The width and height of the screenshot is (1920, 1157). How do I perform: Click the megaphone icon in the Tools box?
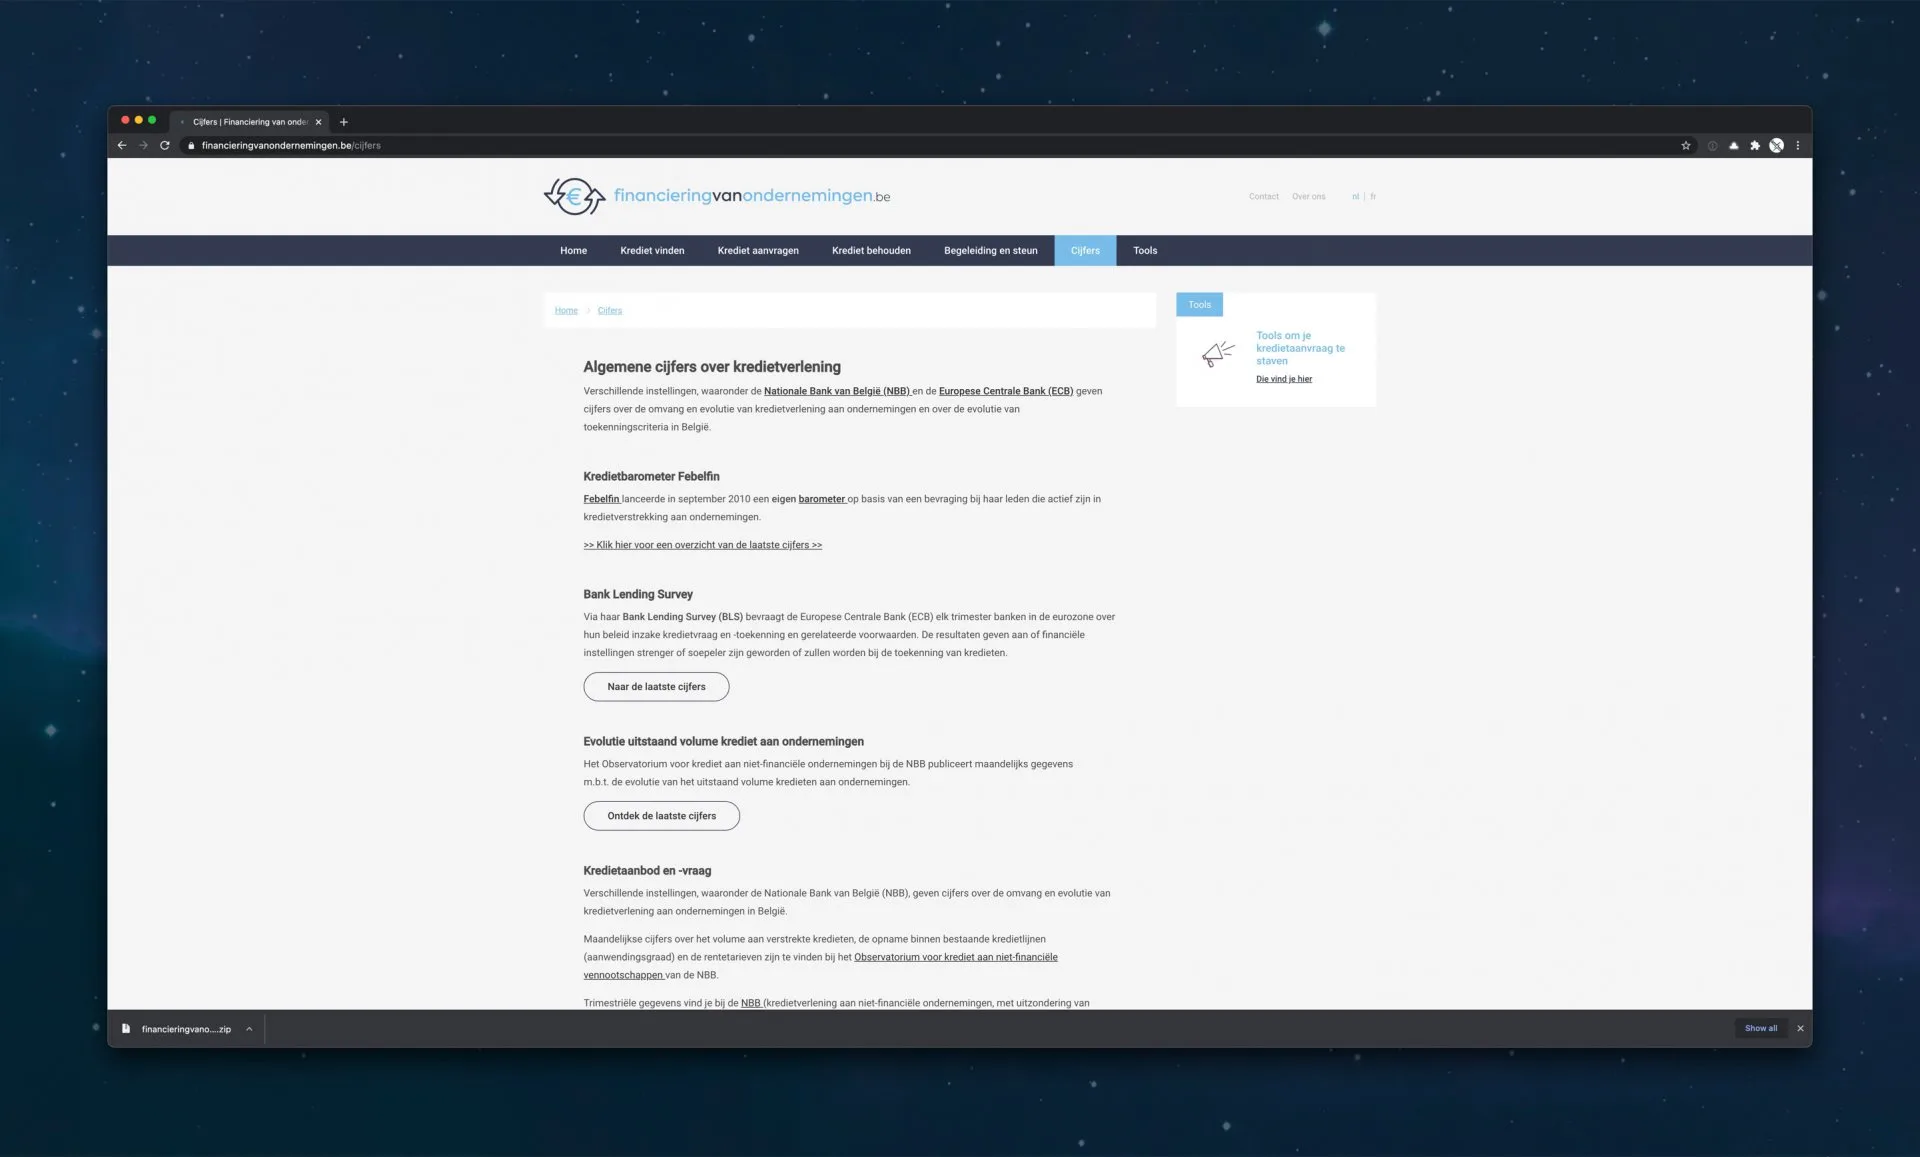pyautogui.click(x=1218, y=354)
